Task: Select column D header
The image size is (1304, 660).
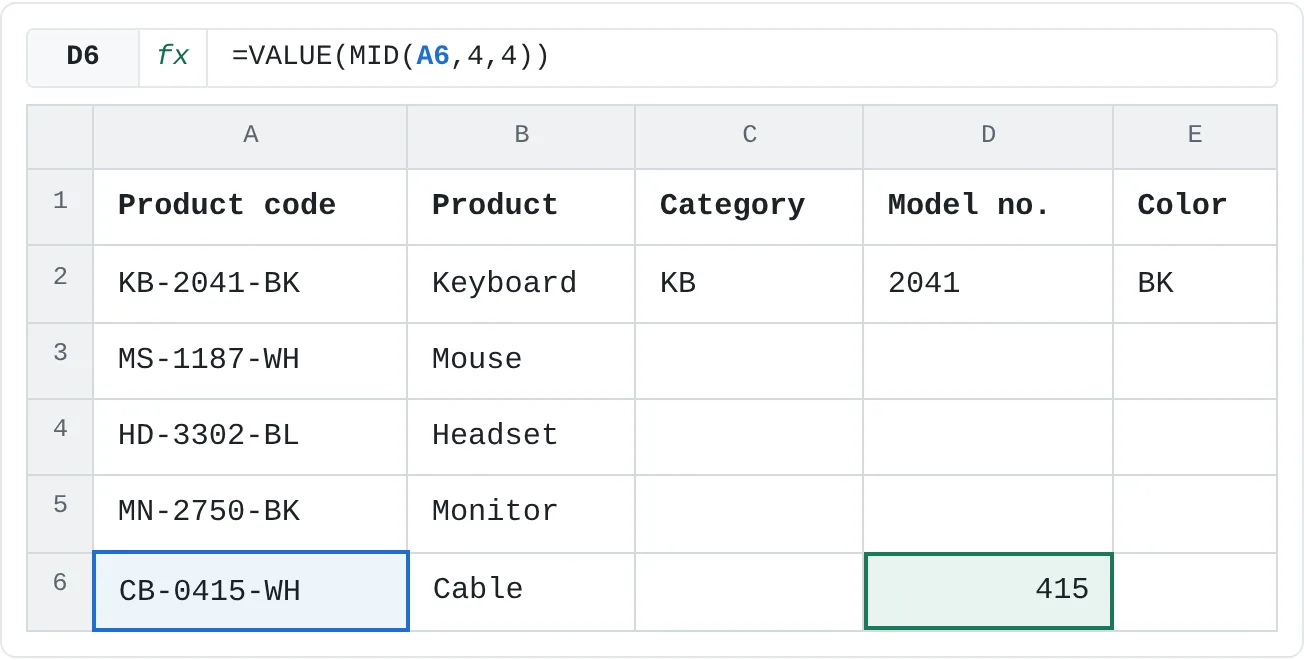Action: click(988, 136)
